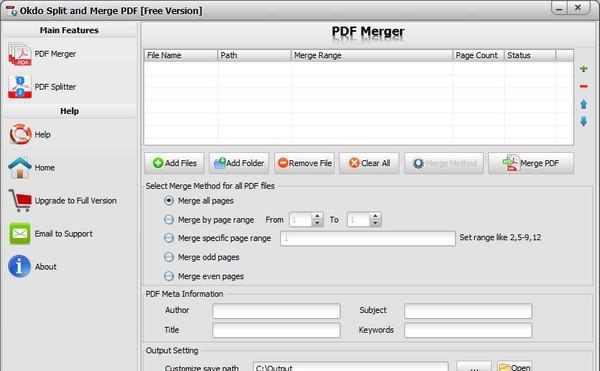The width and height of the screenshot is (600, 371).
Task: Click the Title input field
Action: (x=276, y=330)
